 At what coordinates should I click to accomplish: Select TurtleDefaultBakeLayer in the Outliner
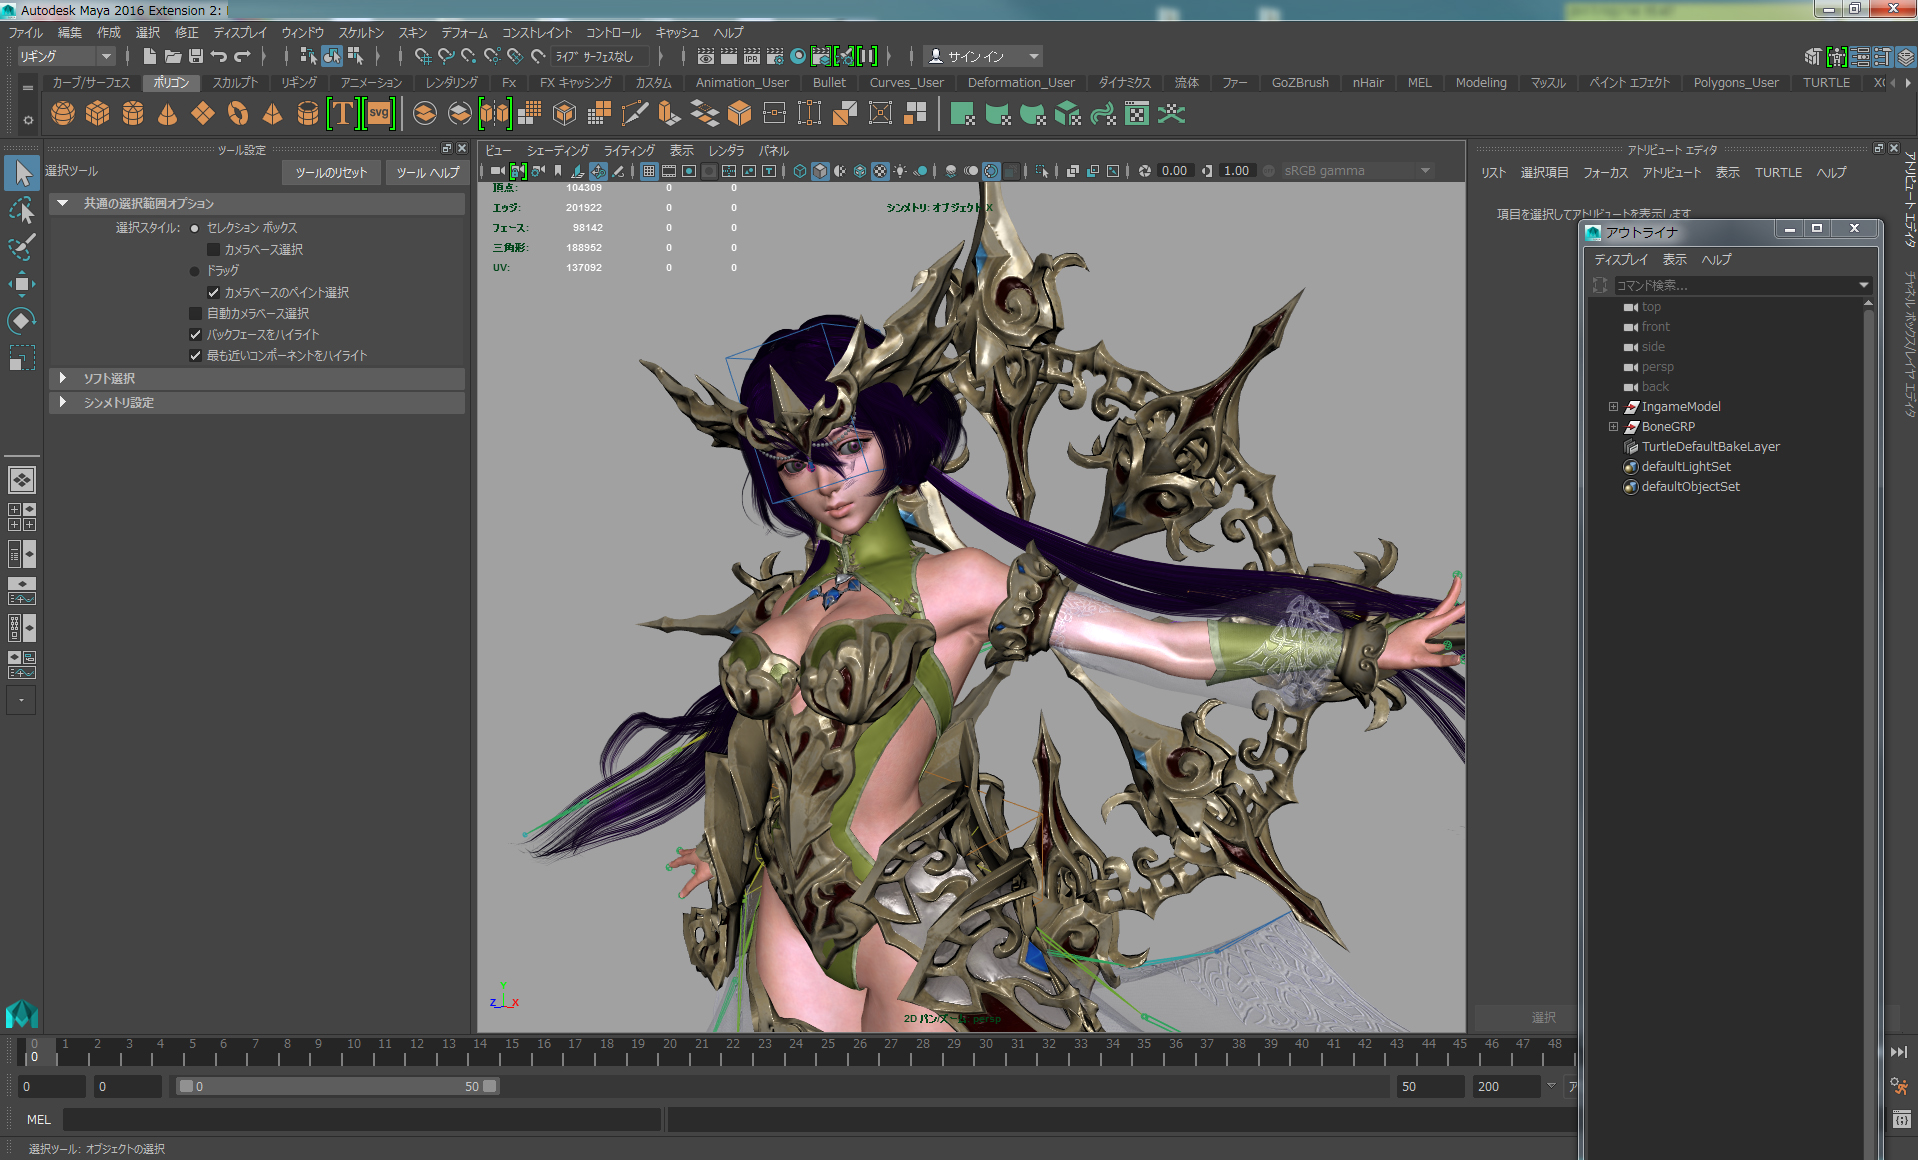coord(1710,447)
